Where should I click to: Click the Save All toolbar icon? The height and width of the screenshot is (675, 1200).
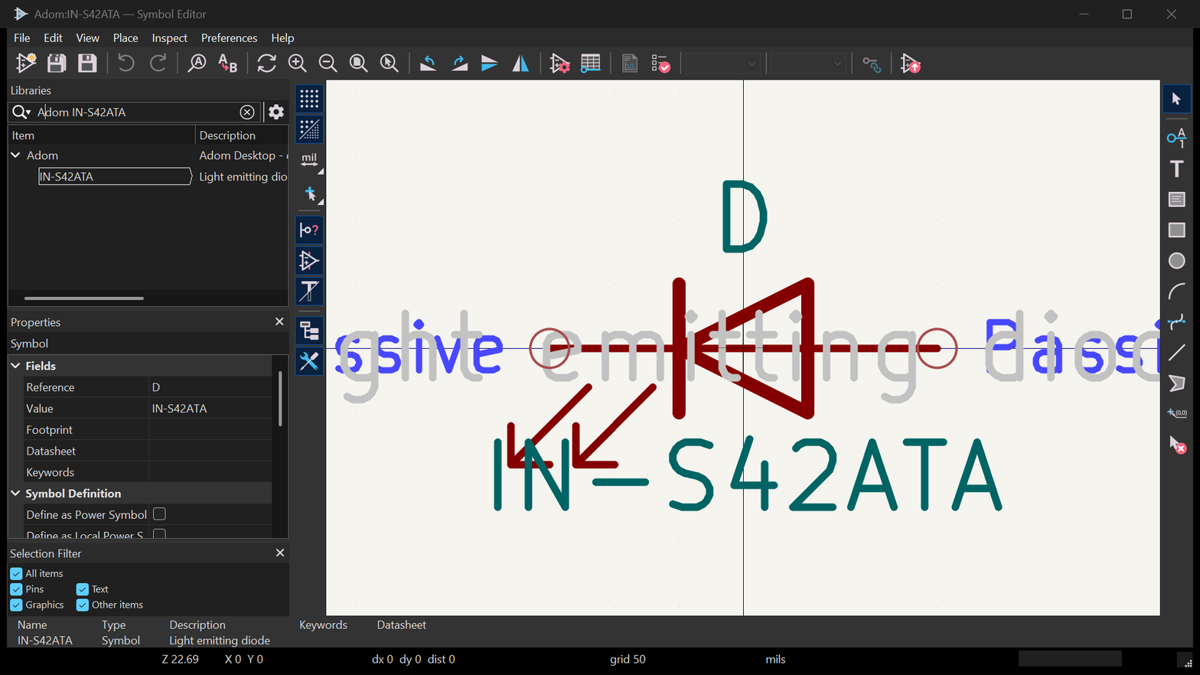click(x=88, y=63)
